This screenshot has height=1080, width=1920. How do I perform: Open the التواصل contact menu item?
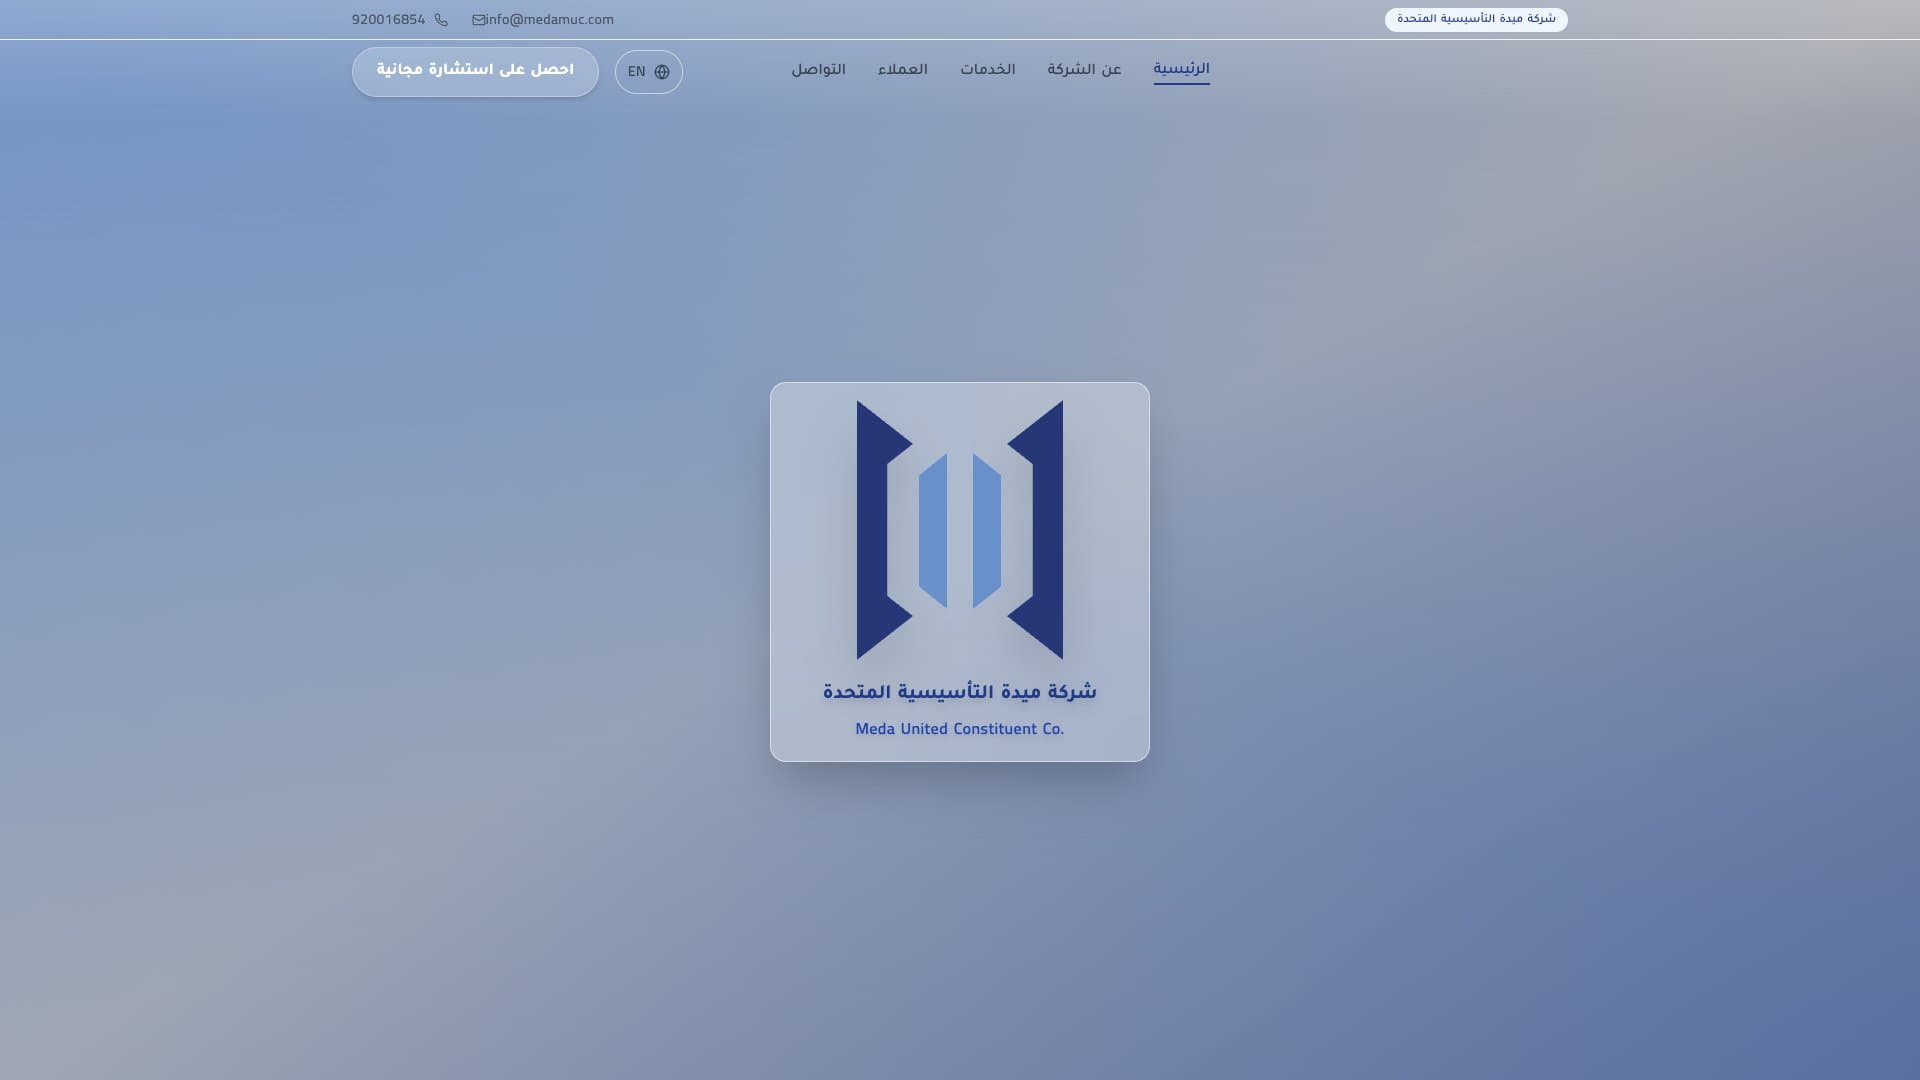[x=819, y=70]
